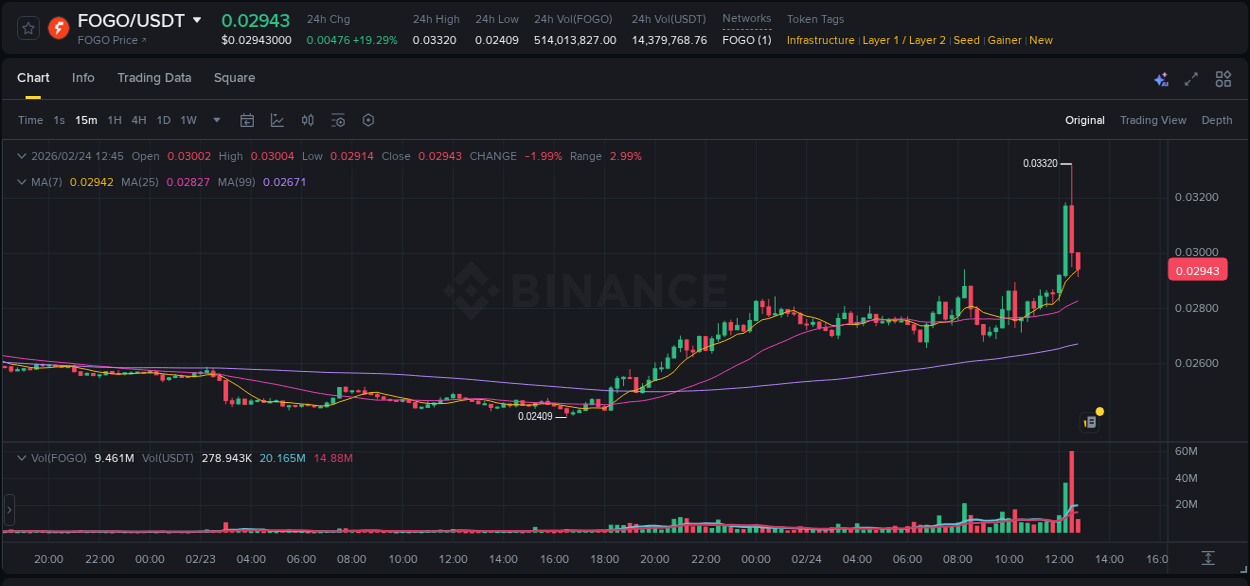Open the FOGO Price link

[x=110, y=40]
